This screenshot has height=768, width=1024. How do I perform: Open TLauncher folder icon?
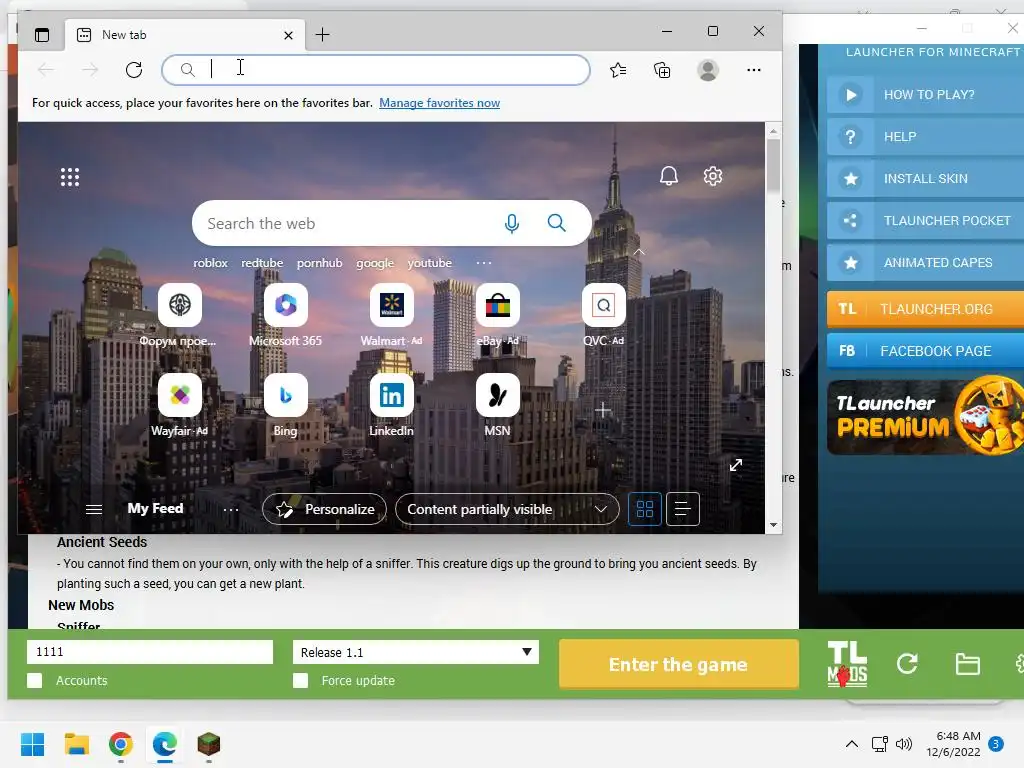point(967,664)
